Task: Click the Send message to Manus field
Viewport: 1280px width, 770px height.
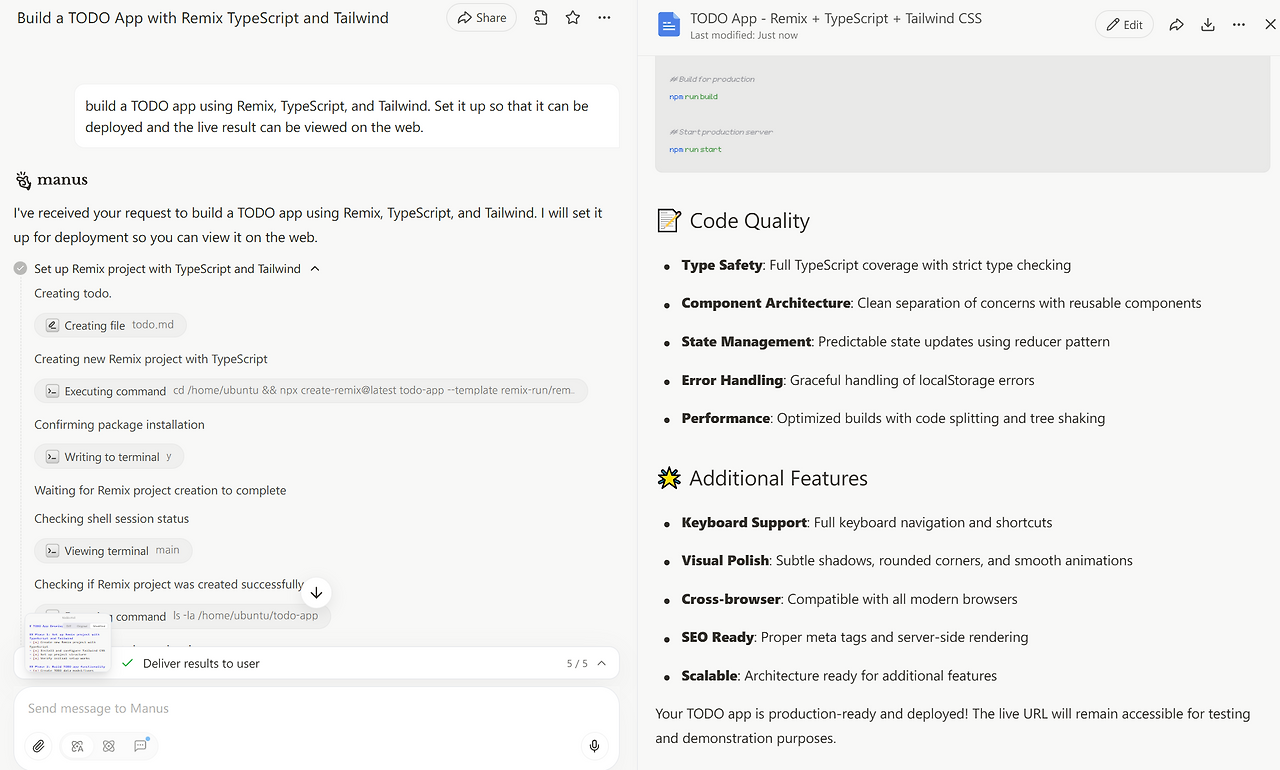Action: point(300,708)
